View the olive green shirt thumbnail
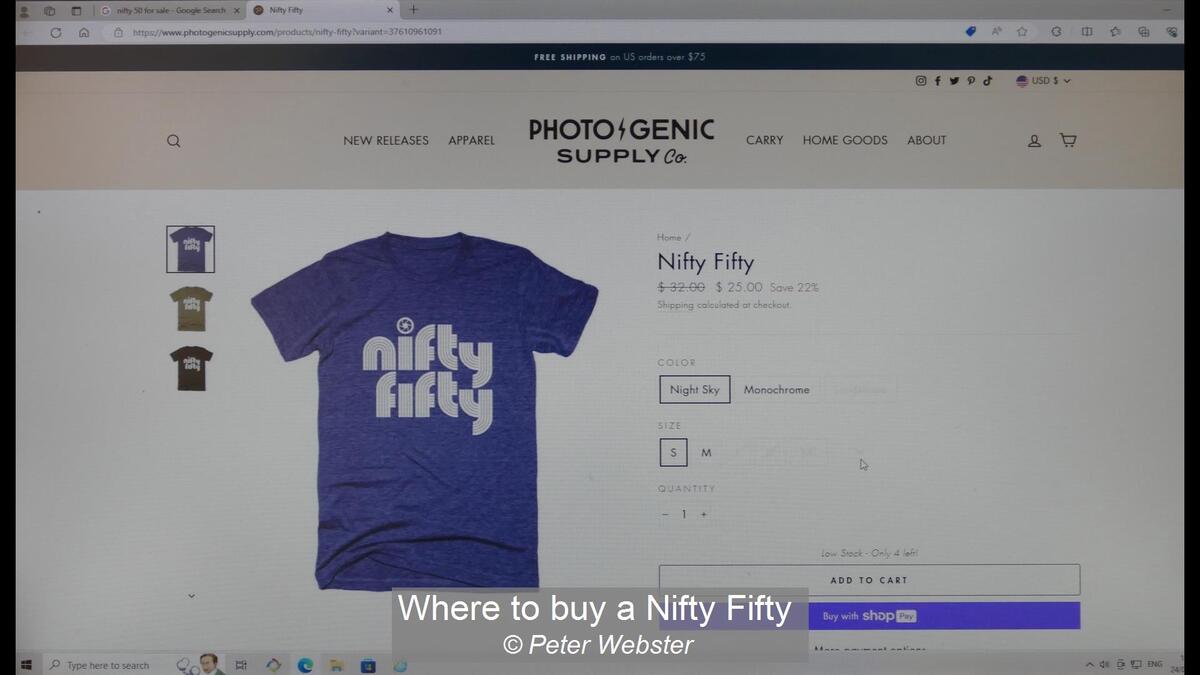This screenshot has height=675, width=1200. pos(191,309)
